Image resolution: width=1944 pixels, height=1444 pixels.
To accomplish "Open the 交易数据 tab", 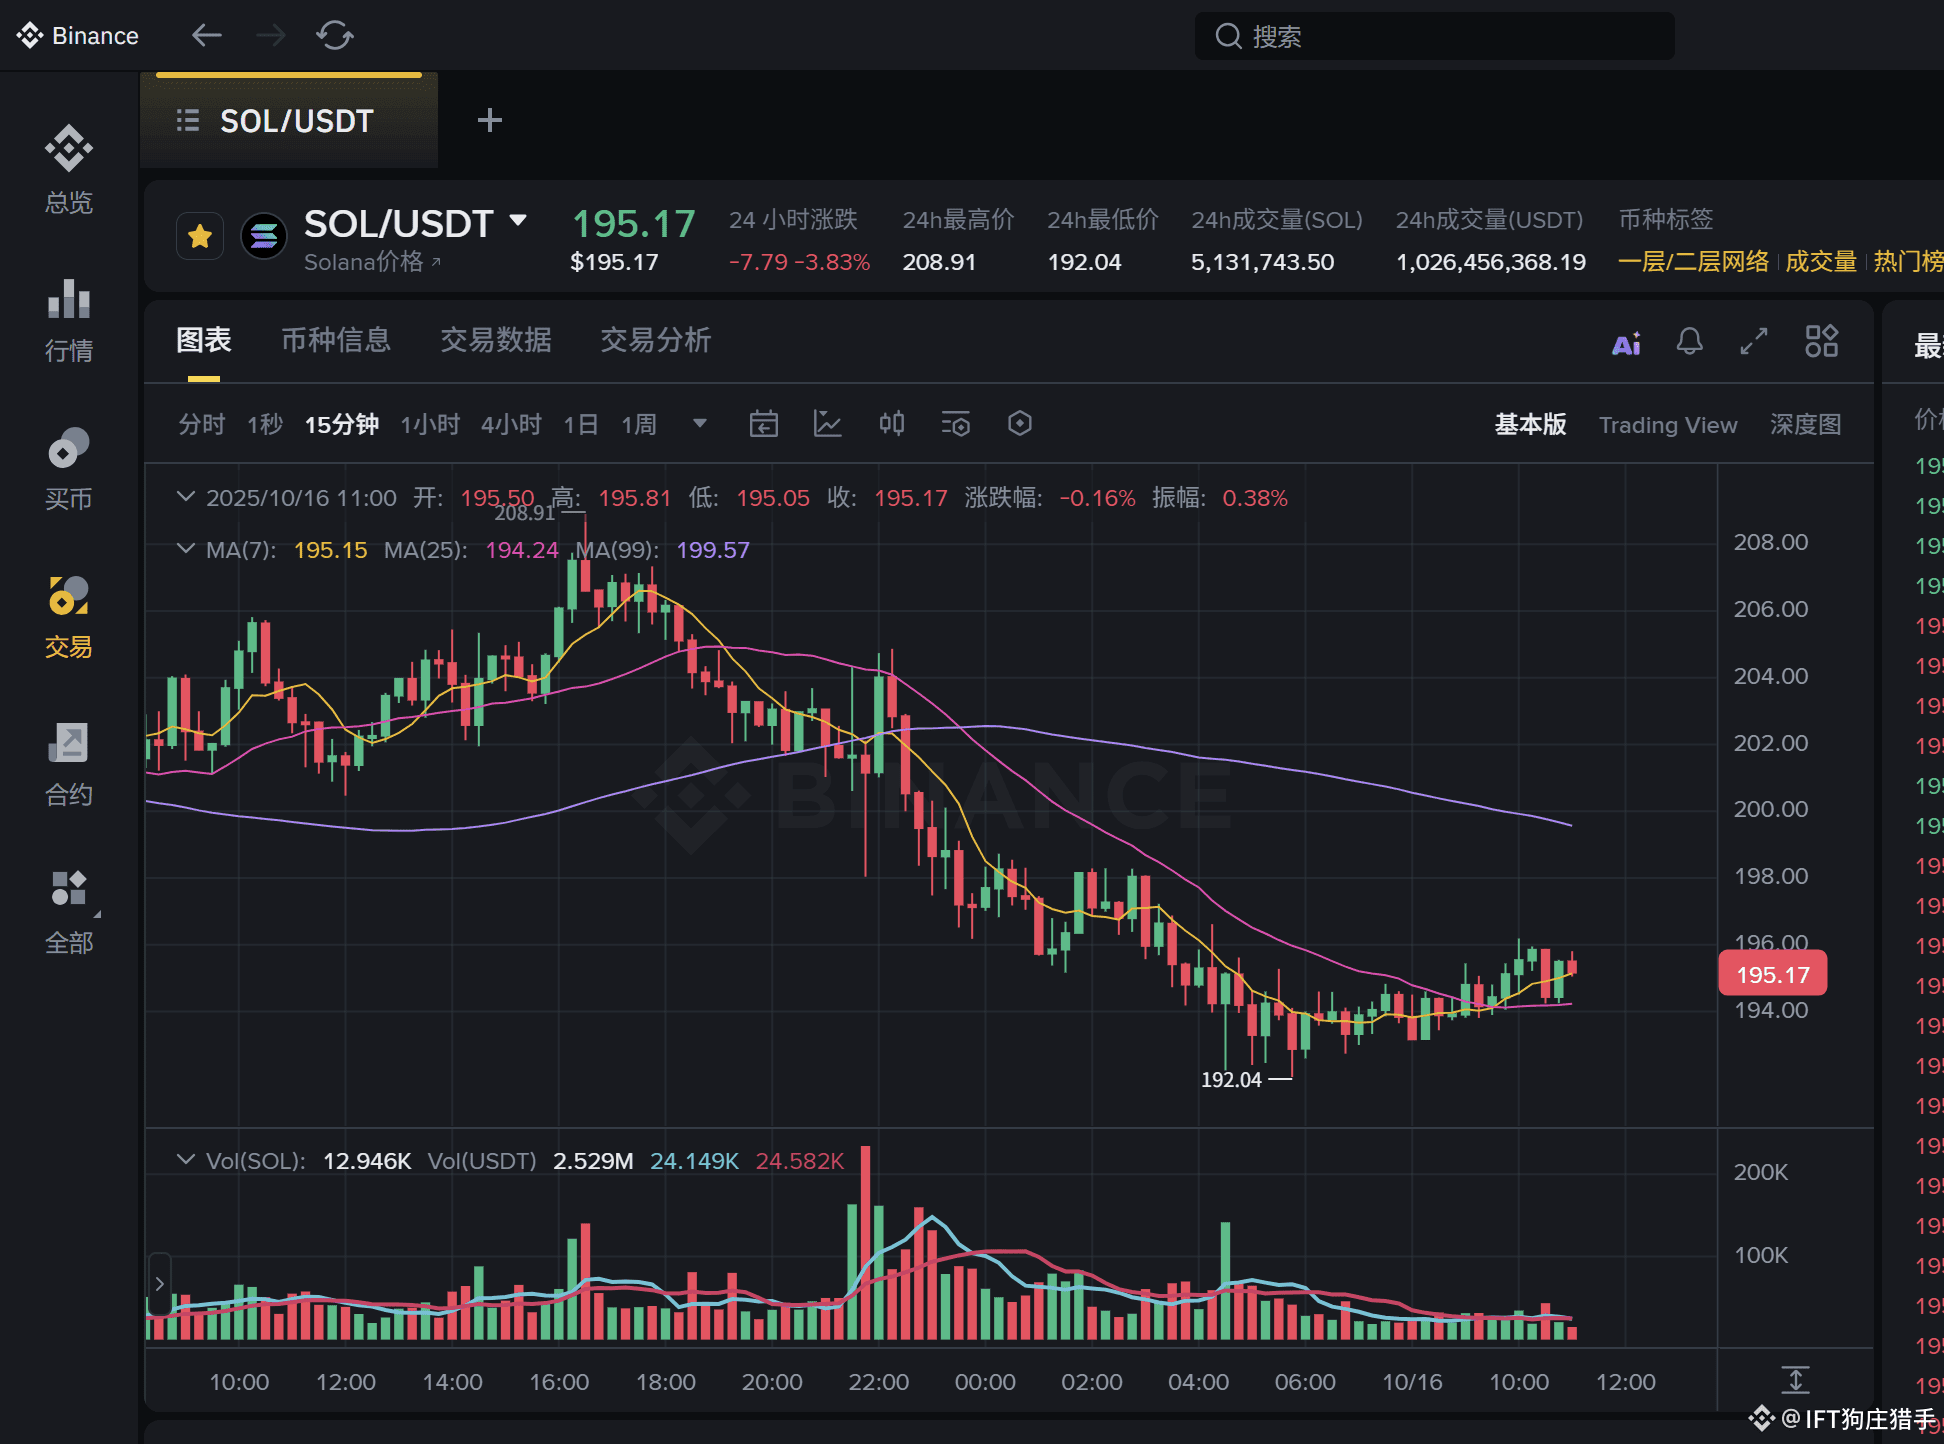I will [x=496, y=340].
